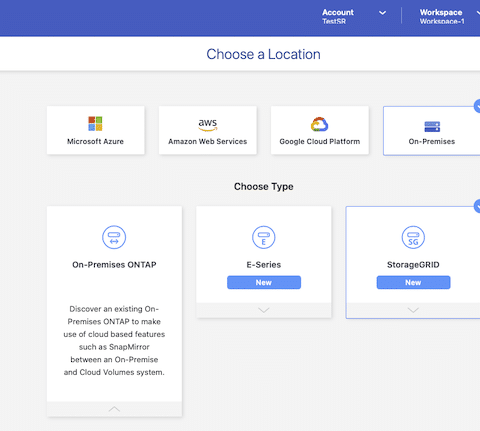Click the New badge under E-Series
This screenshot has width=480, height=431.
point(264,282)
